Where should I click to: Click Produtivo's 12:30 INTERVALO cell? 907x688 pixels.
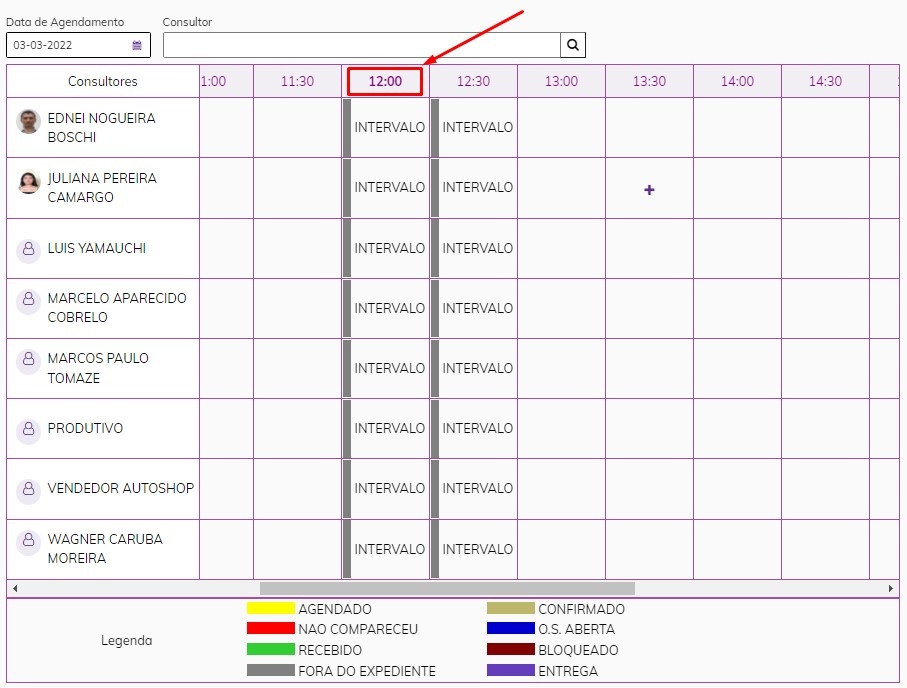coord(474,428)
